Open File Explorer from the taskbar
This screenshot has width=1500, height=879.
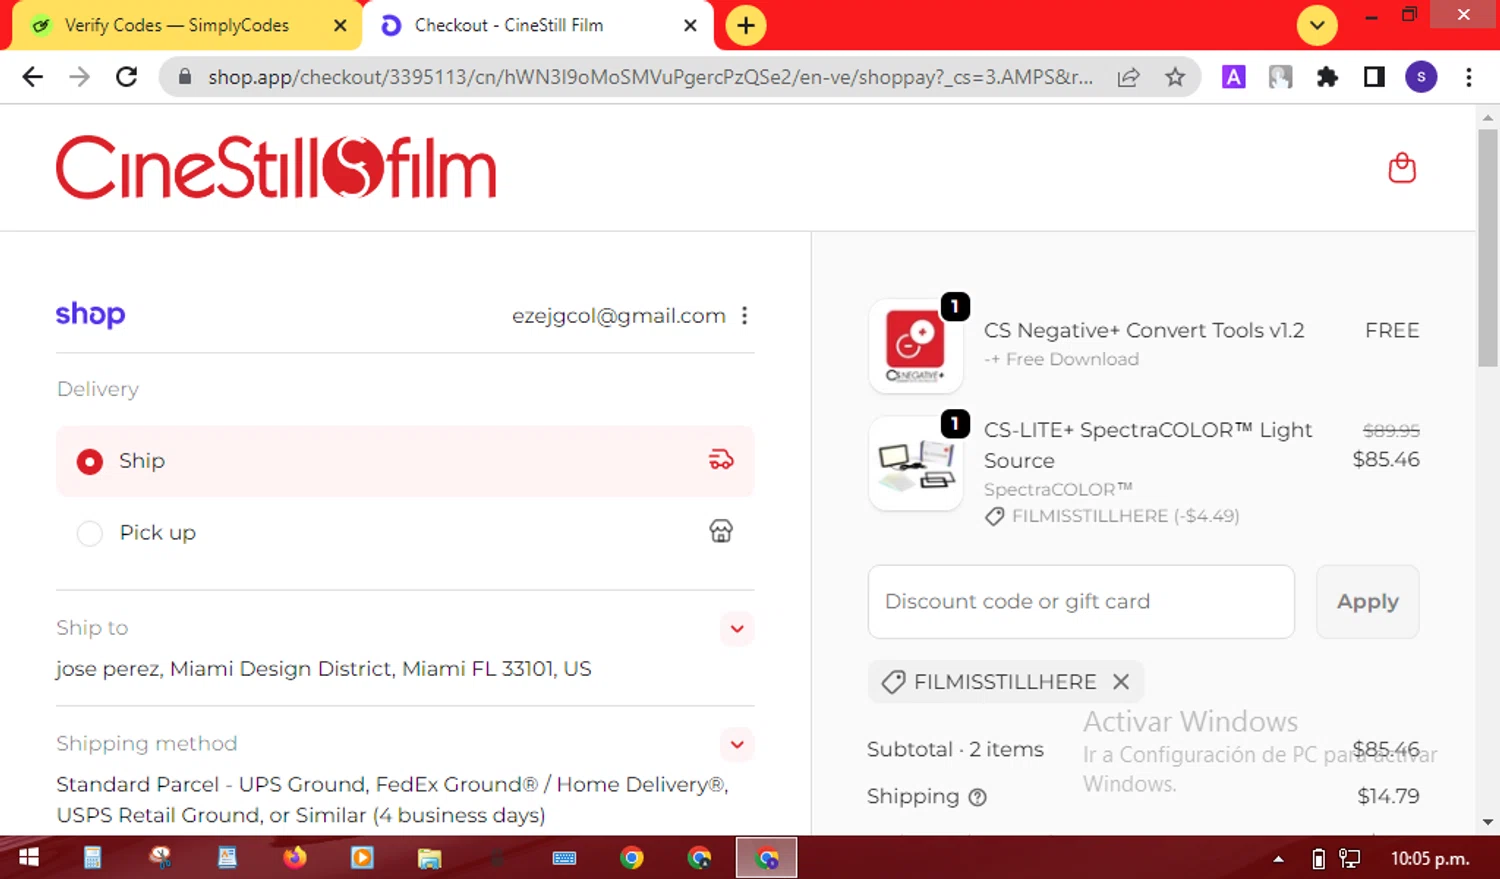point(430,858)
